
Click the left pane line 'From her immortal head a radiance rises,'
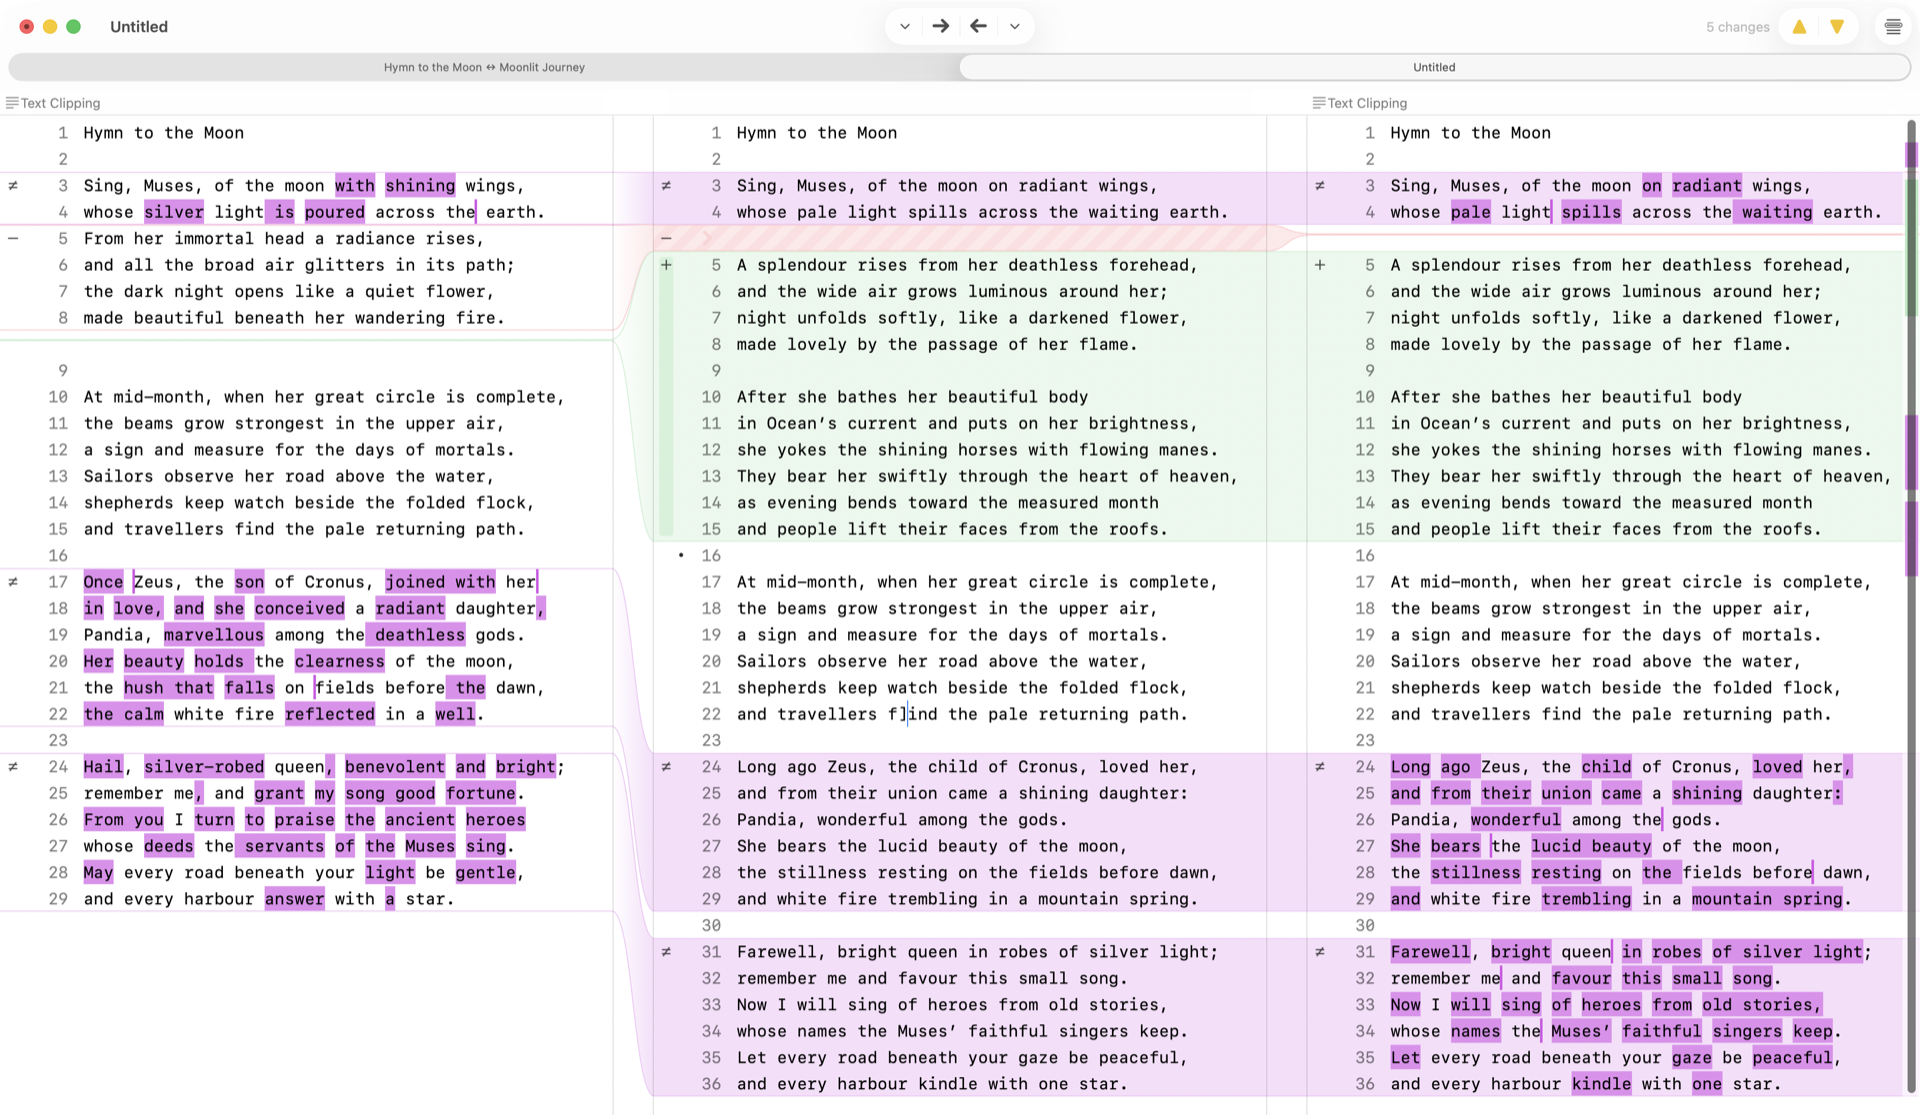pos(284,238)
